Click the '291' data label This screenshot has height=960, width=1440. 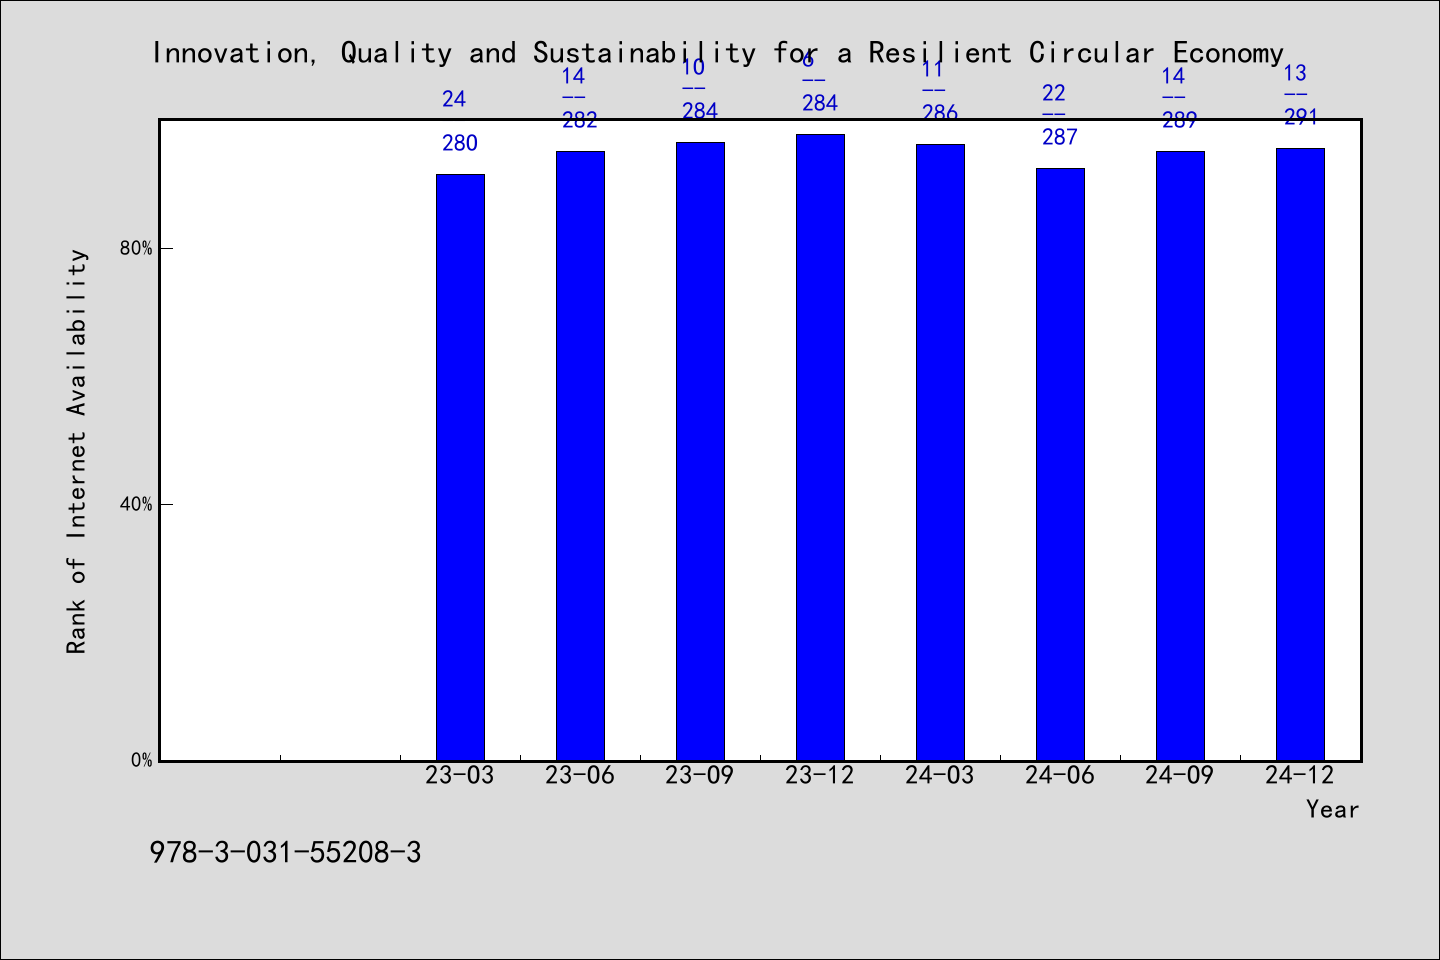tap(1301, 117)
